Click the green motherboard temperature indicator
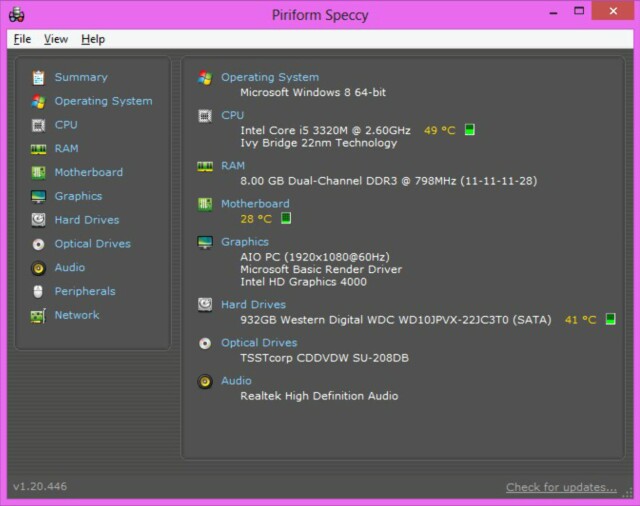 [x=286, y=218]
